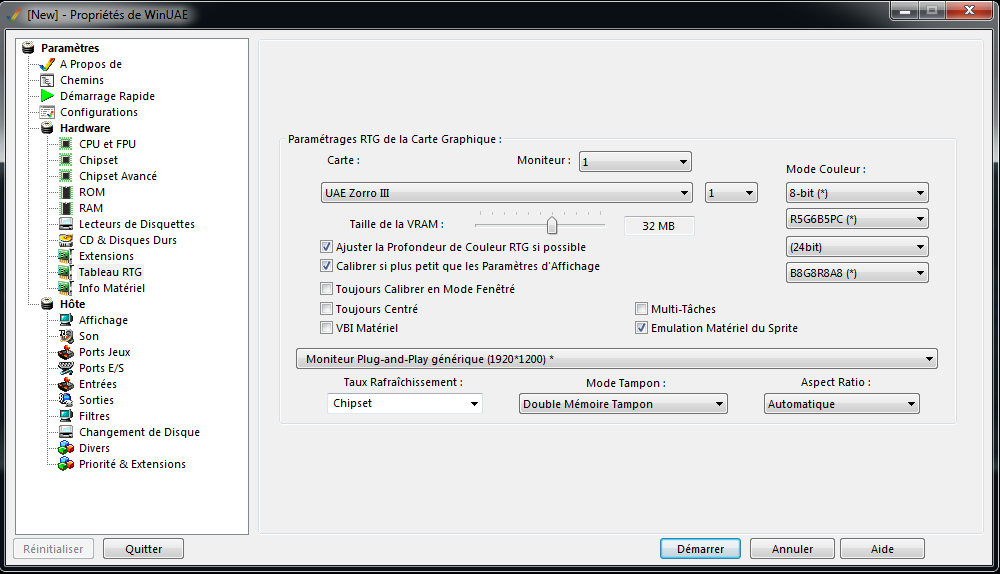This screenshot has width=1000, height=574.
Task: Click the green Démarrage Rapide arrow icon
Action: pos(47,96)
